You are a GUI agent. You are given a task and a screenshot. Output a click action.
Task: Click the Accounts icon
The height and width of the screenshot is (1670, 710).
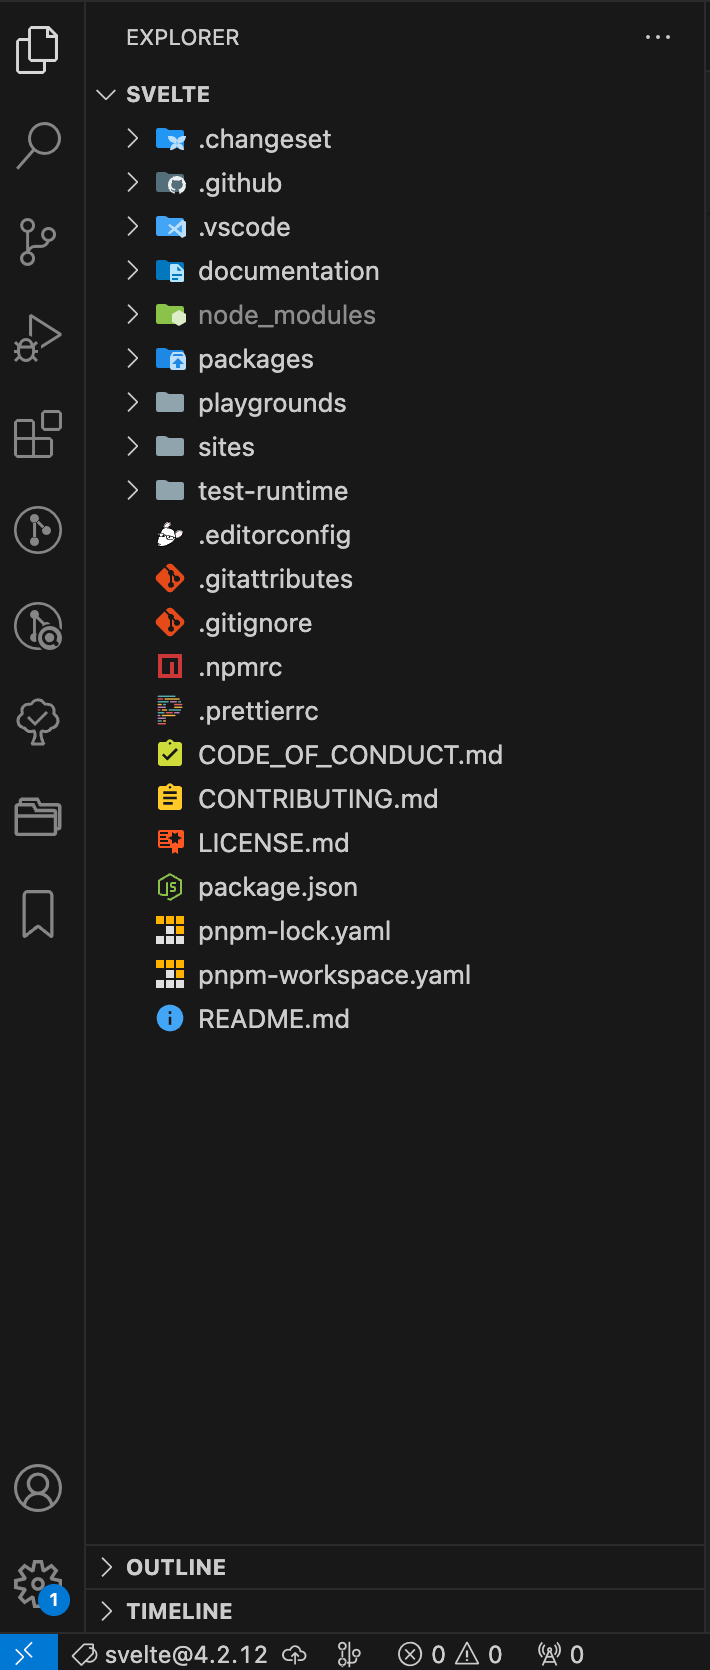click(x=39, y=1488)
